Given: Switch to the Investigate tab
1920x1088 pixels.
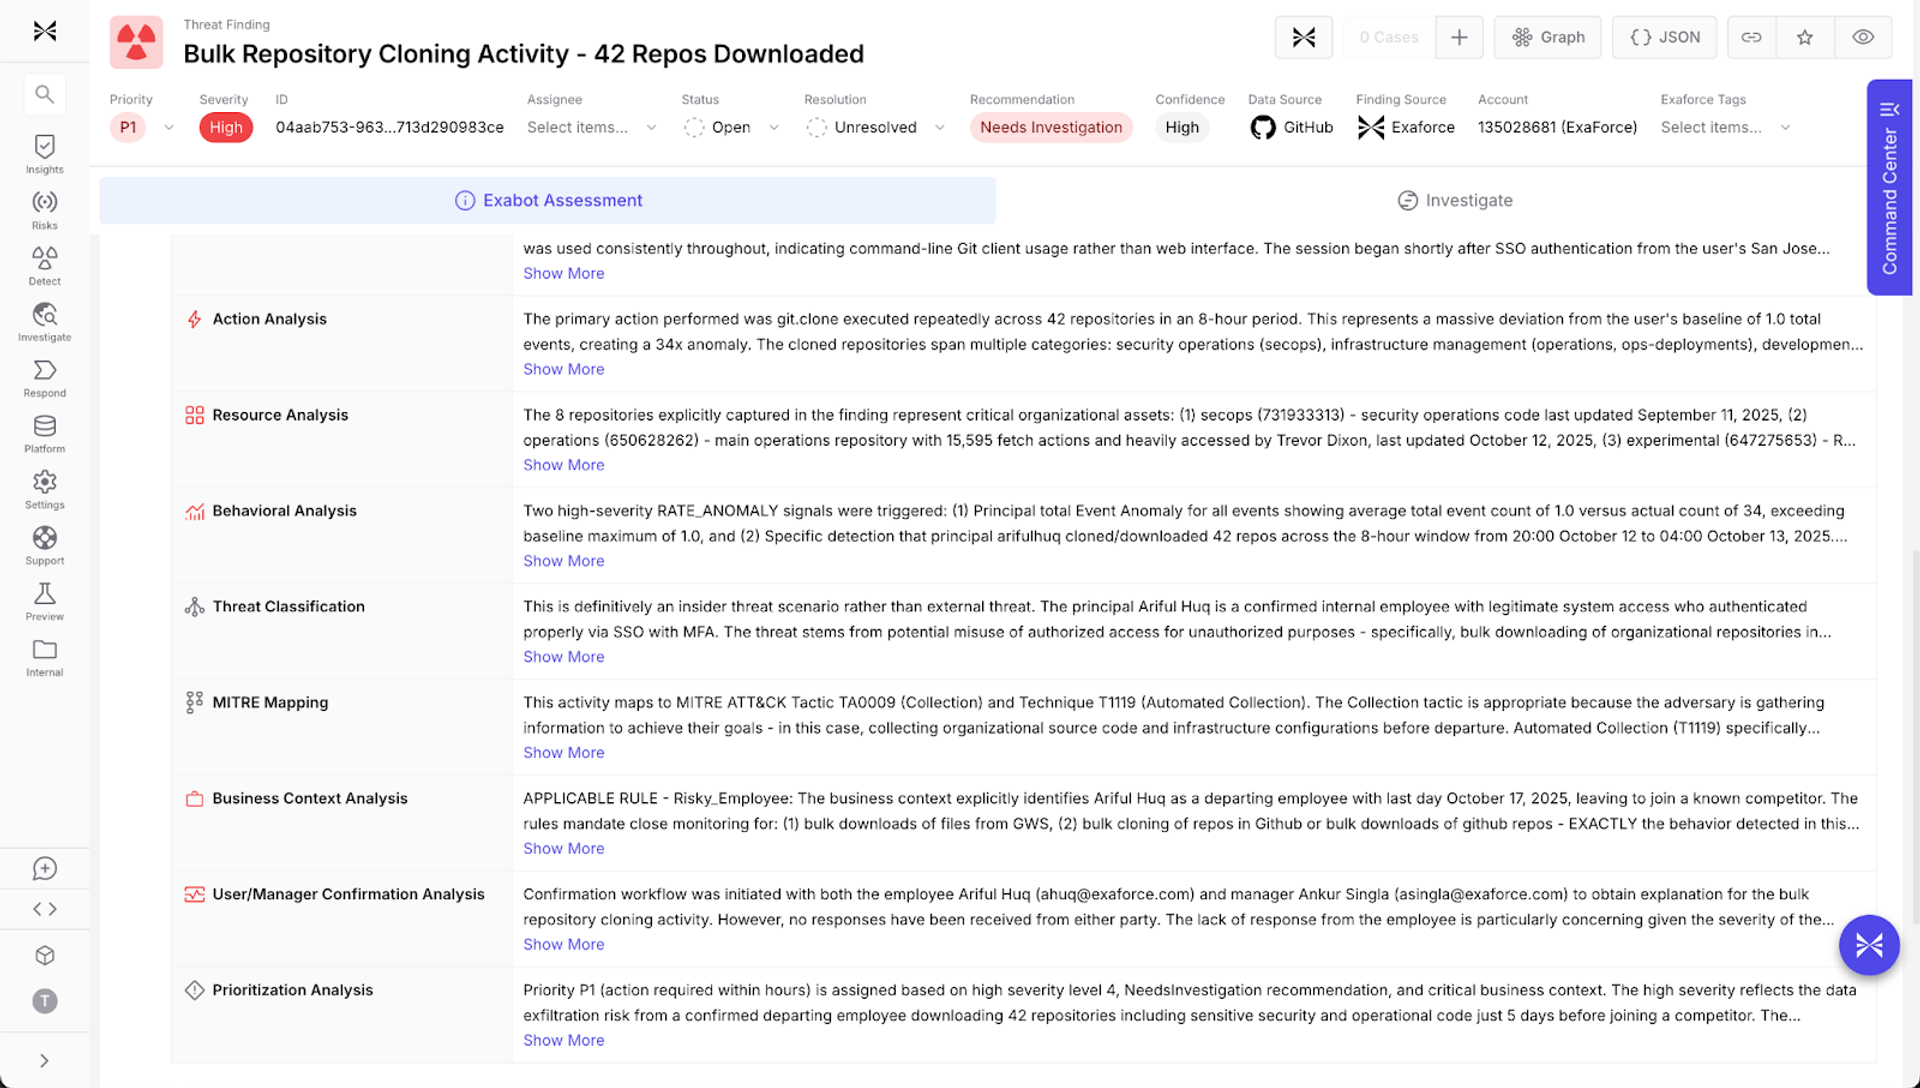Looking at the screenshot, I should [1455, 200].
